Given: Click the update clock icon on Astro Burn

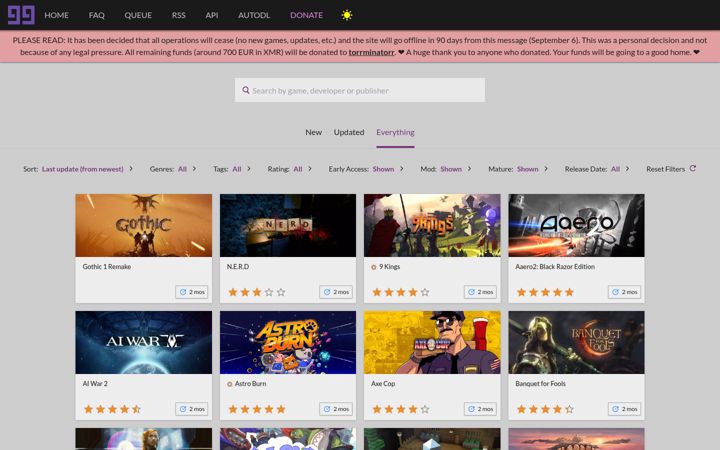Looking at the screenshot, I should point(327,409).
